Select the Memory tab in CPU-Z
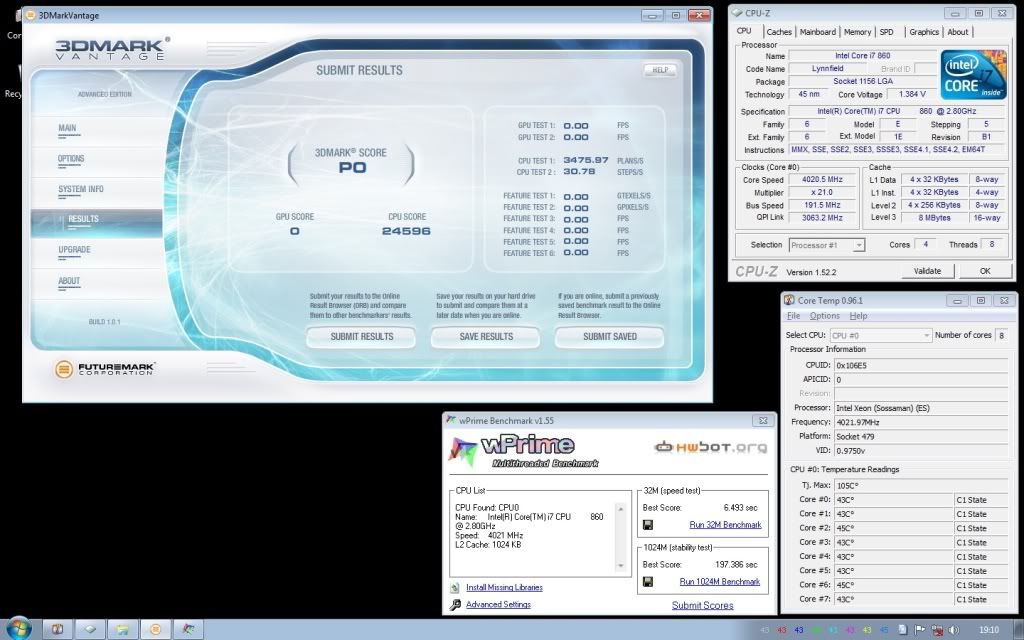The width and height of the screenshot is (1024, 640). (857, 32)
